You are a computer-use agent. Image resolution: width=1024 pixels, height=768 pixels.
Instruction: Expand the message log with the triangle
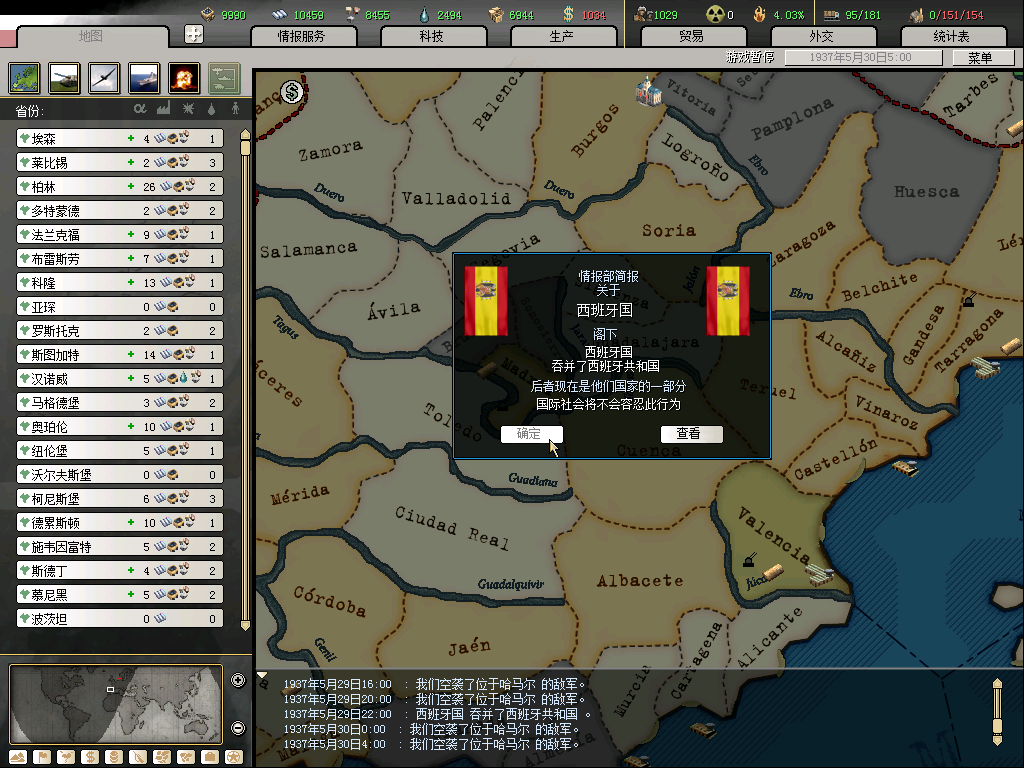pyautogui.click(x=262, y=675)
